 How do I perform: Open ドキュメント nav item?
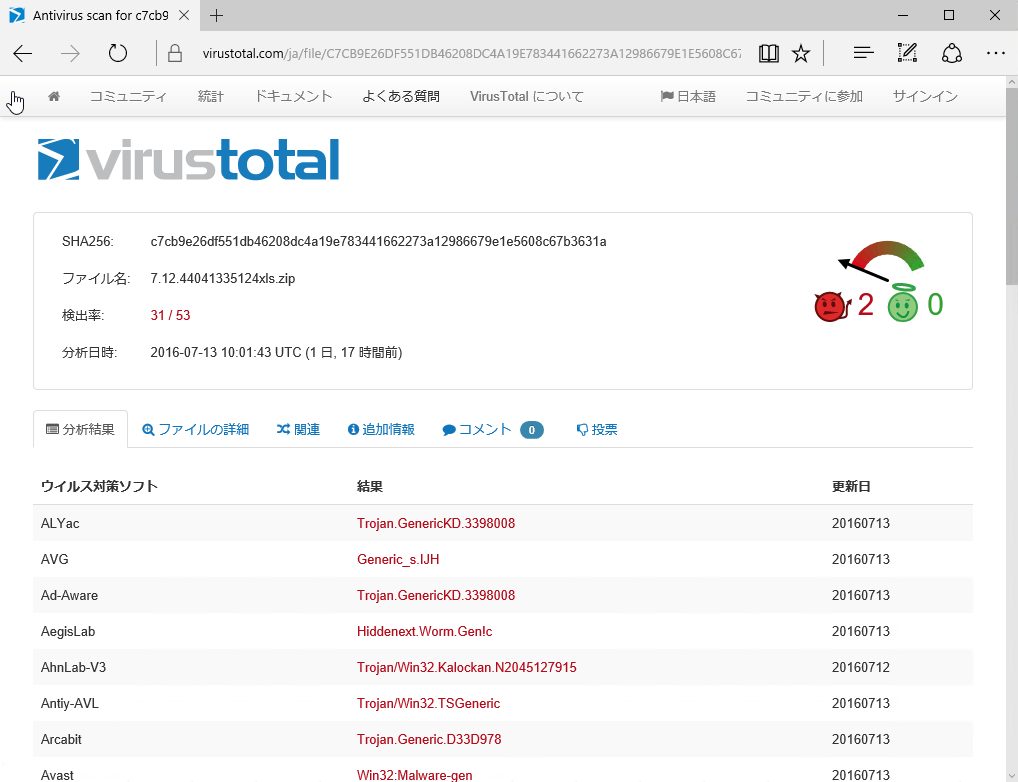click(293, 96)
